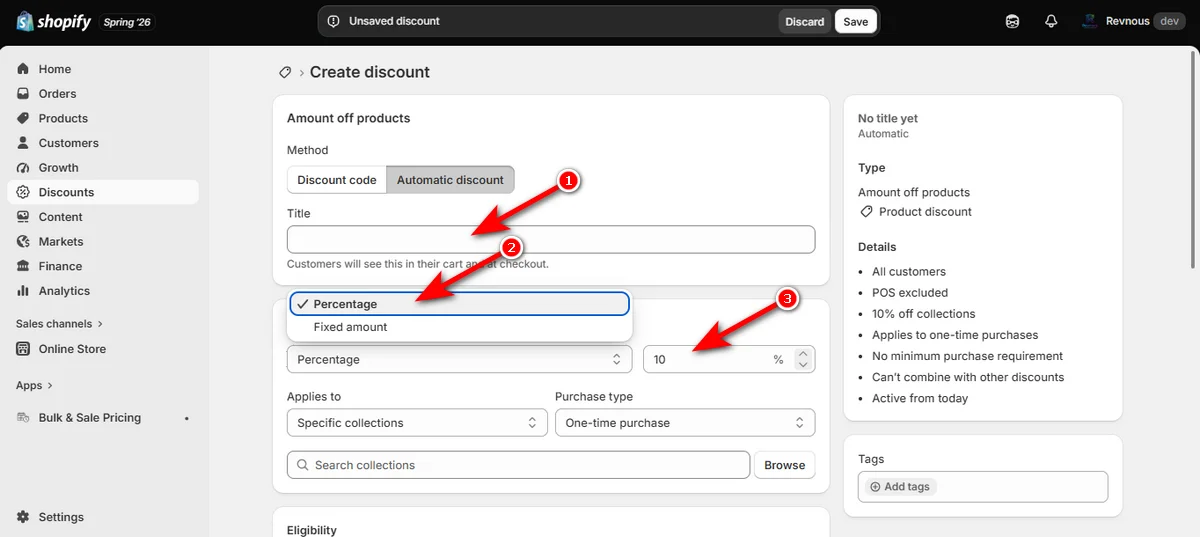This screenshot has height=537, width=1200.
Task: Click the Browse collections button
Action: [x=785, y=465]
